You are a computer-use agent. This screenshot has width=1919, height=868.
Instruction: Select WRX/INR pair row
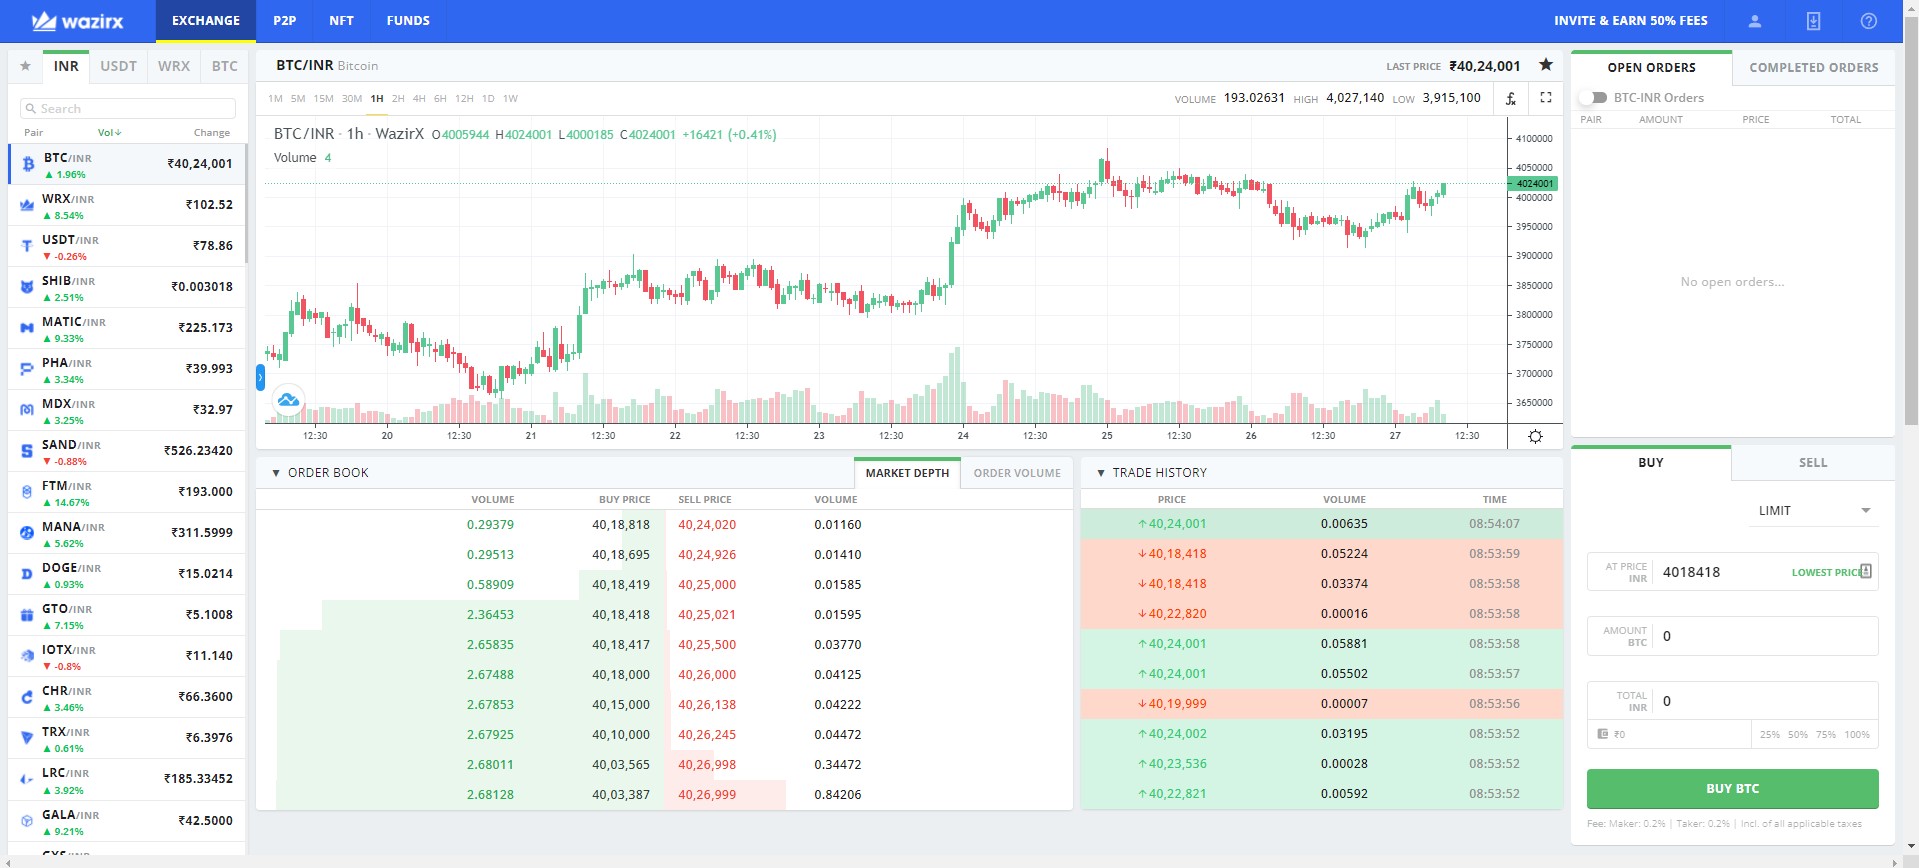coord(127,206)
